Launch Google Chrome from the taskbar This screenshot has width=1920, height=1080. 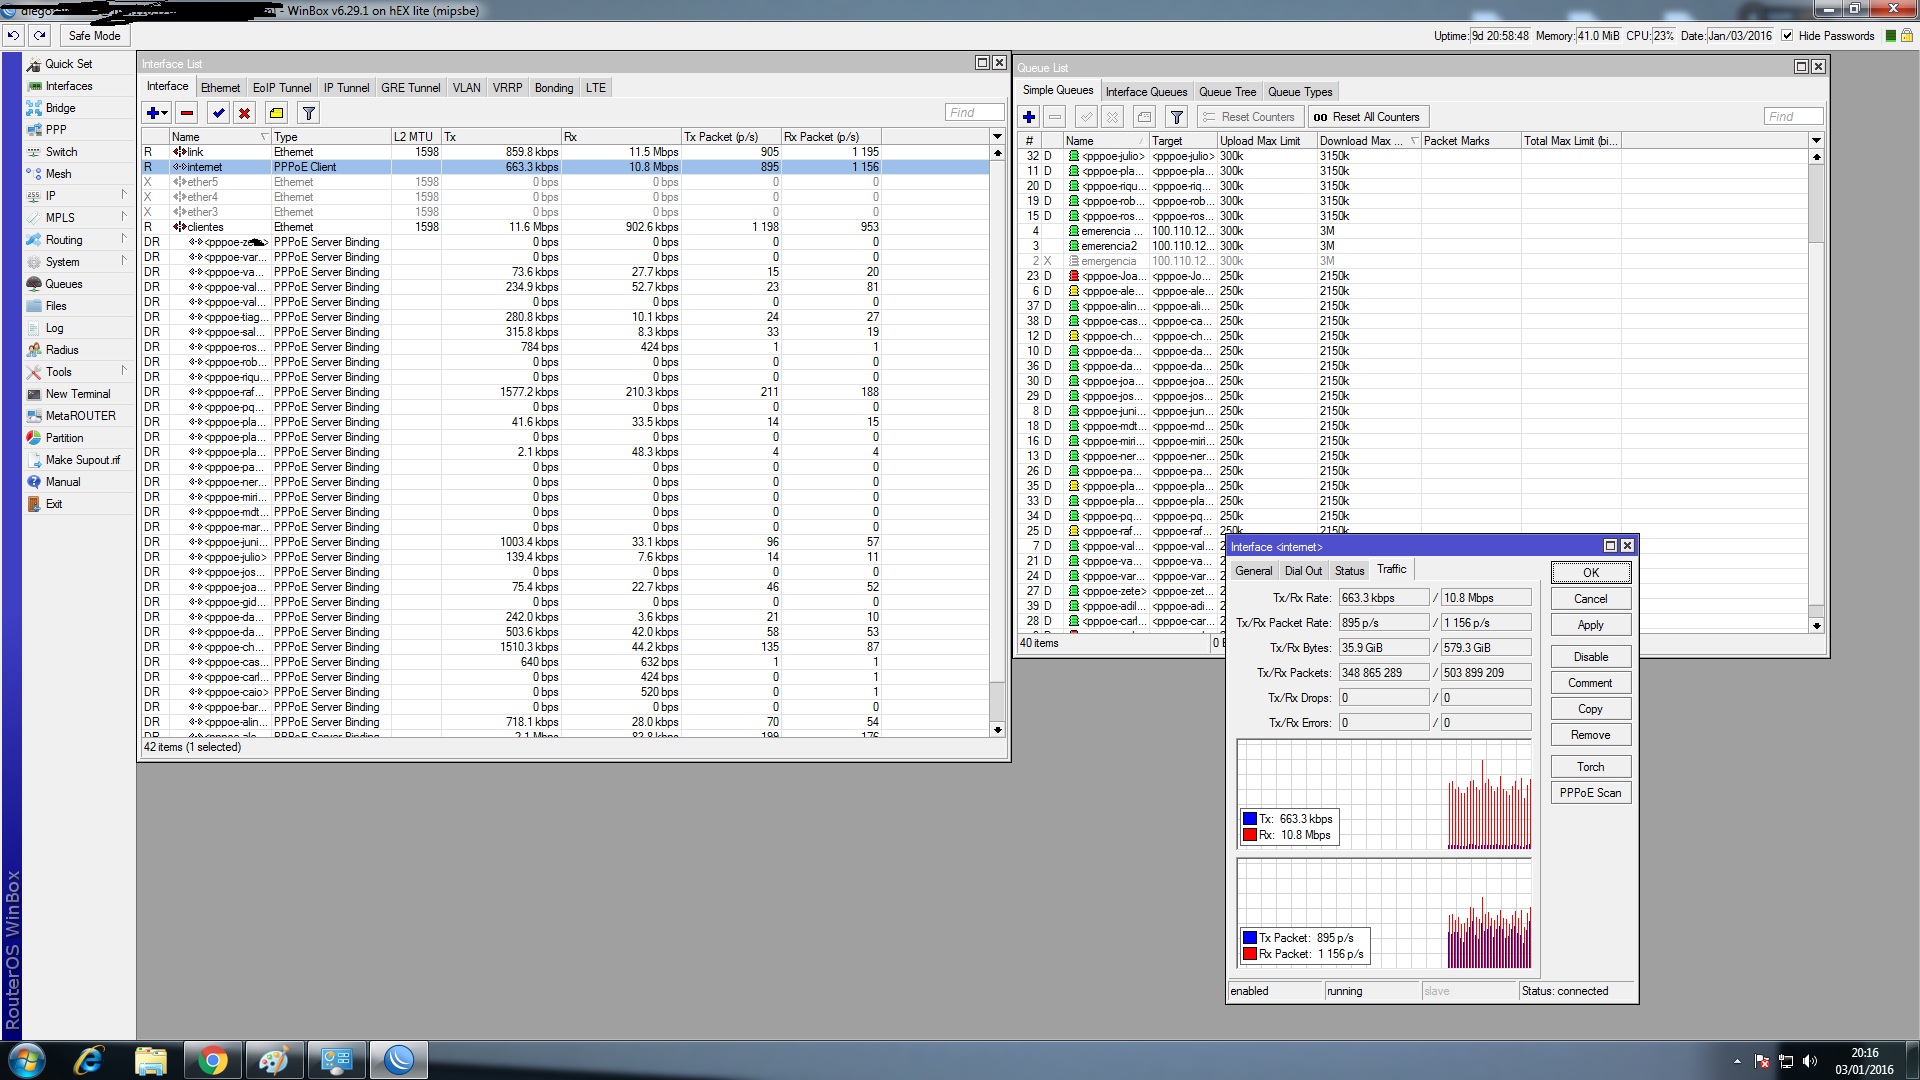(x=212, y=1060)
